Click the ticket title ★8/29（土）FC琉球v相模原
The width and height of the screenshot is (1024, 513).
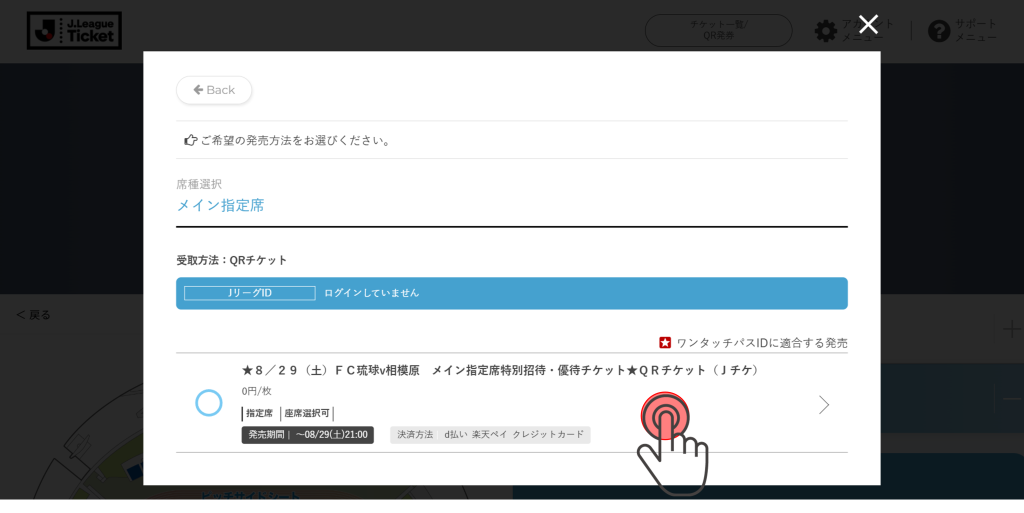click(500, 370)
